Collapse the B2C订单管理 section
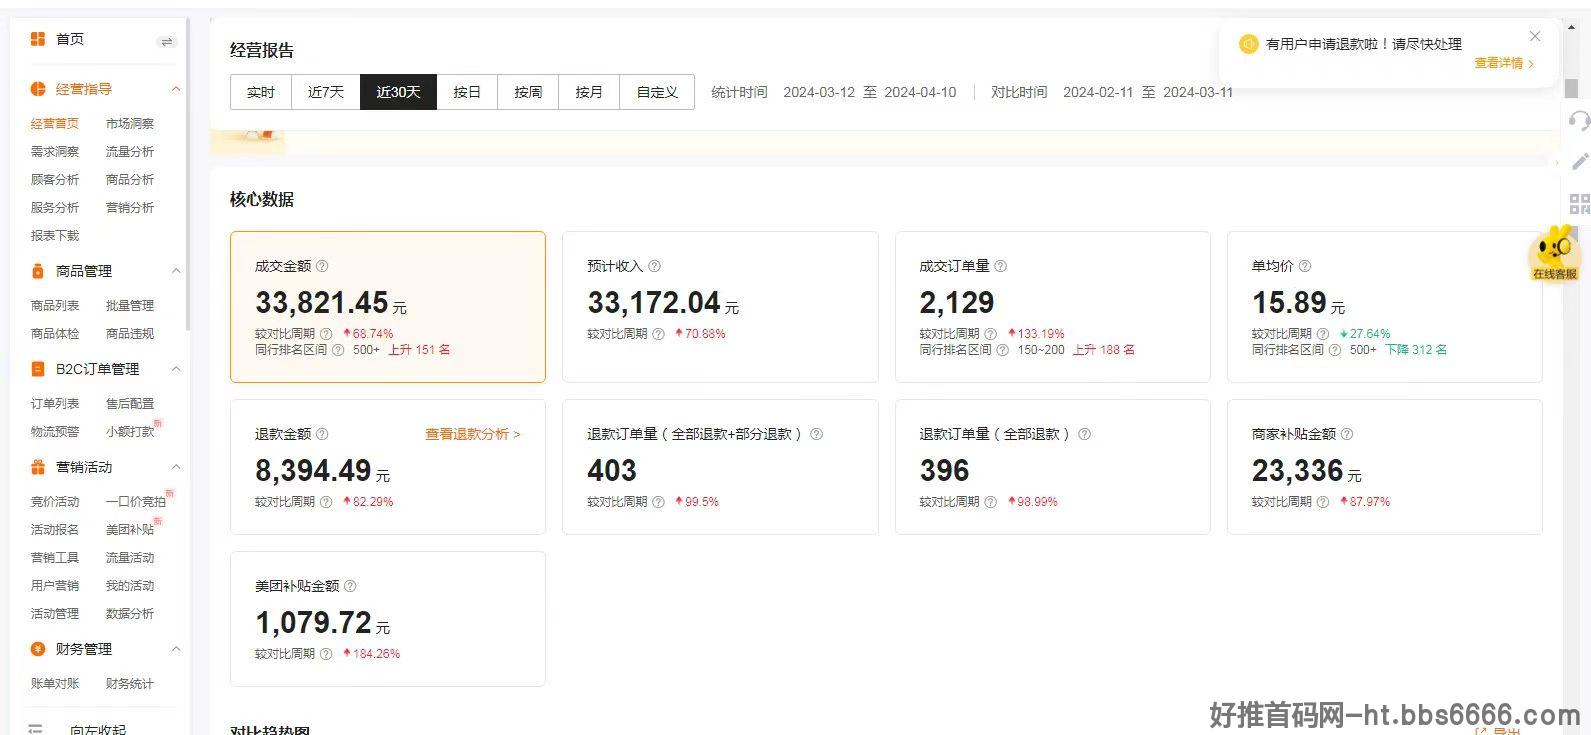1591x735 pixels. [x=176, y=369]
